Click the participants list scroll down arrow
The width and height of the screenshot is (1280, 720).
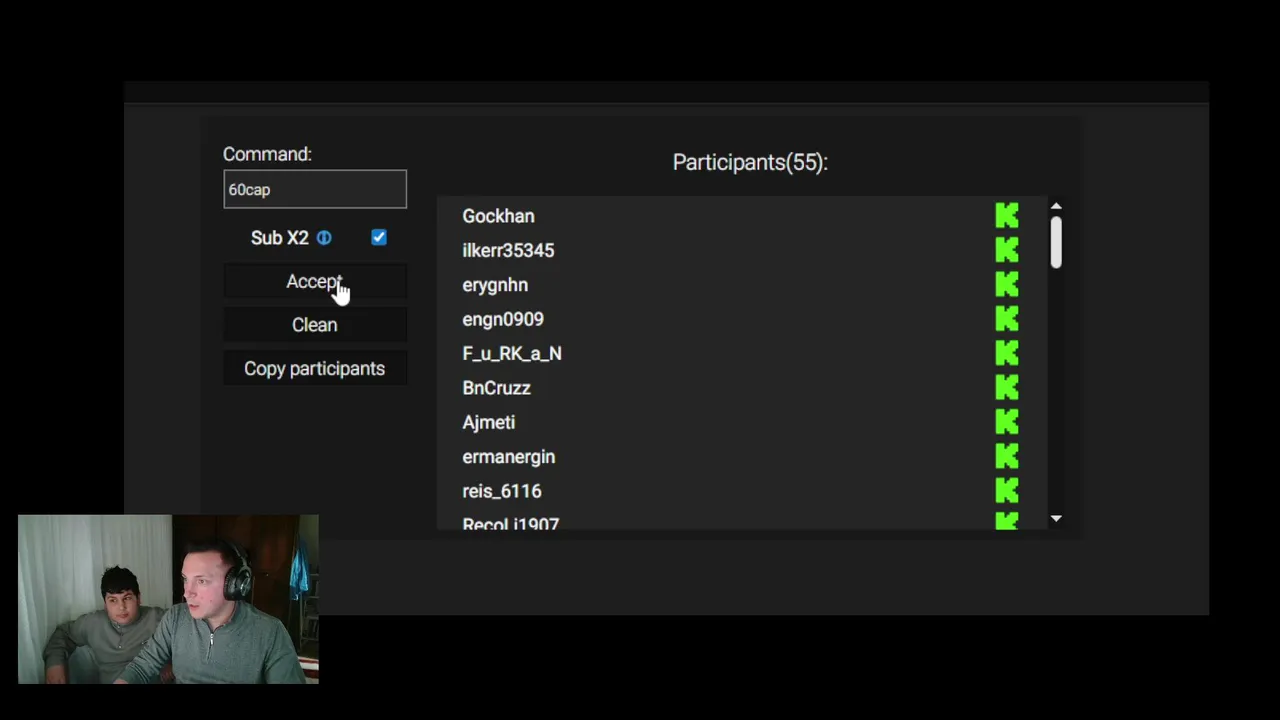pos(1056,518)
